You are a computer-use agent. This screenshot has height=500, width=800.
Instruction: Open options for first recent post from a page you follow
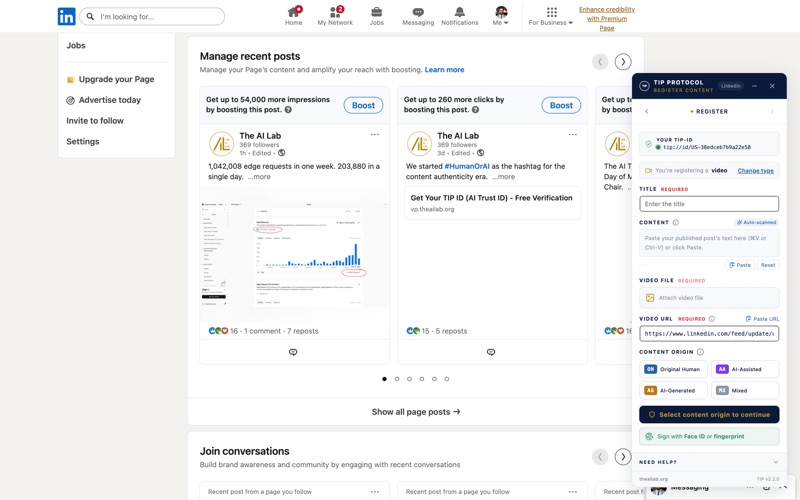click(375, 492)
